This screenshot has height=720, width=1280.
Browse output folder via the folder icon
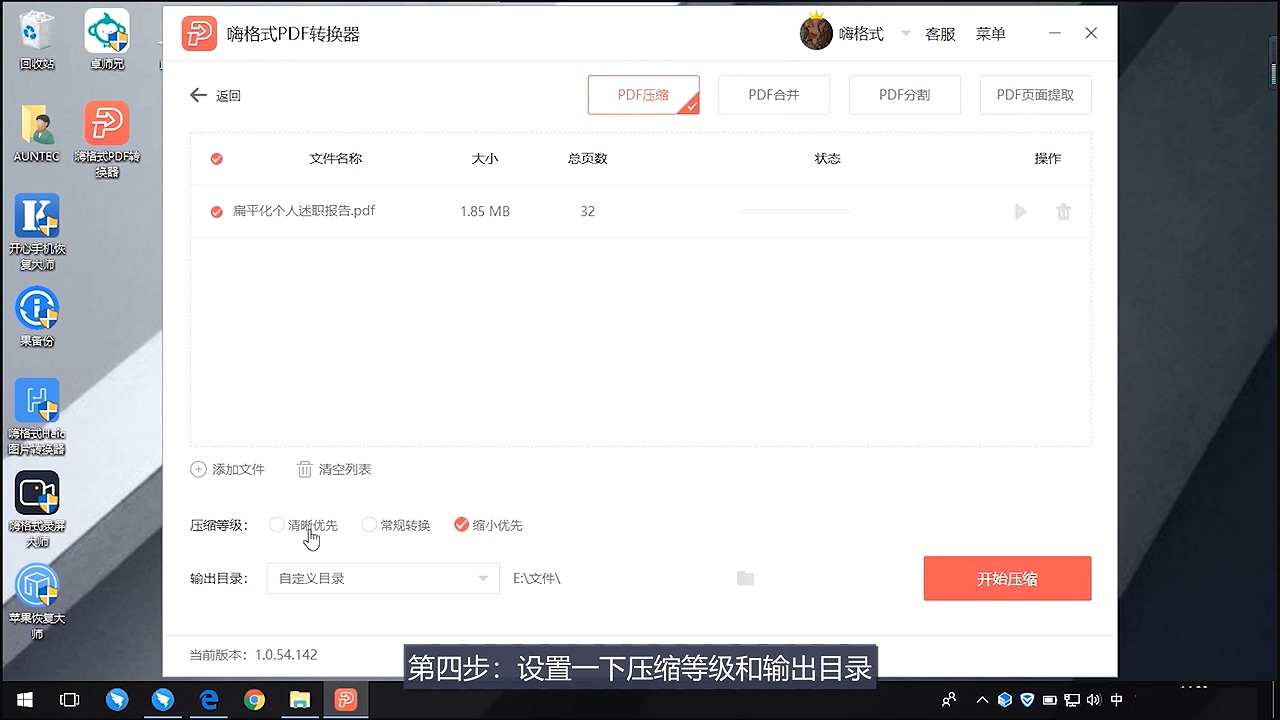744,578
